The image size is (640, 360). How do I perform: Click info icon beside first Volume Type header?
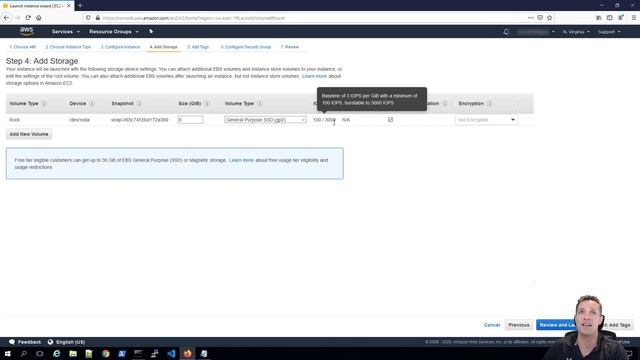pyautogui.click(x=44, y=104)
